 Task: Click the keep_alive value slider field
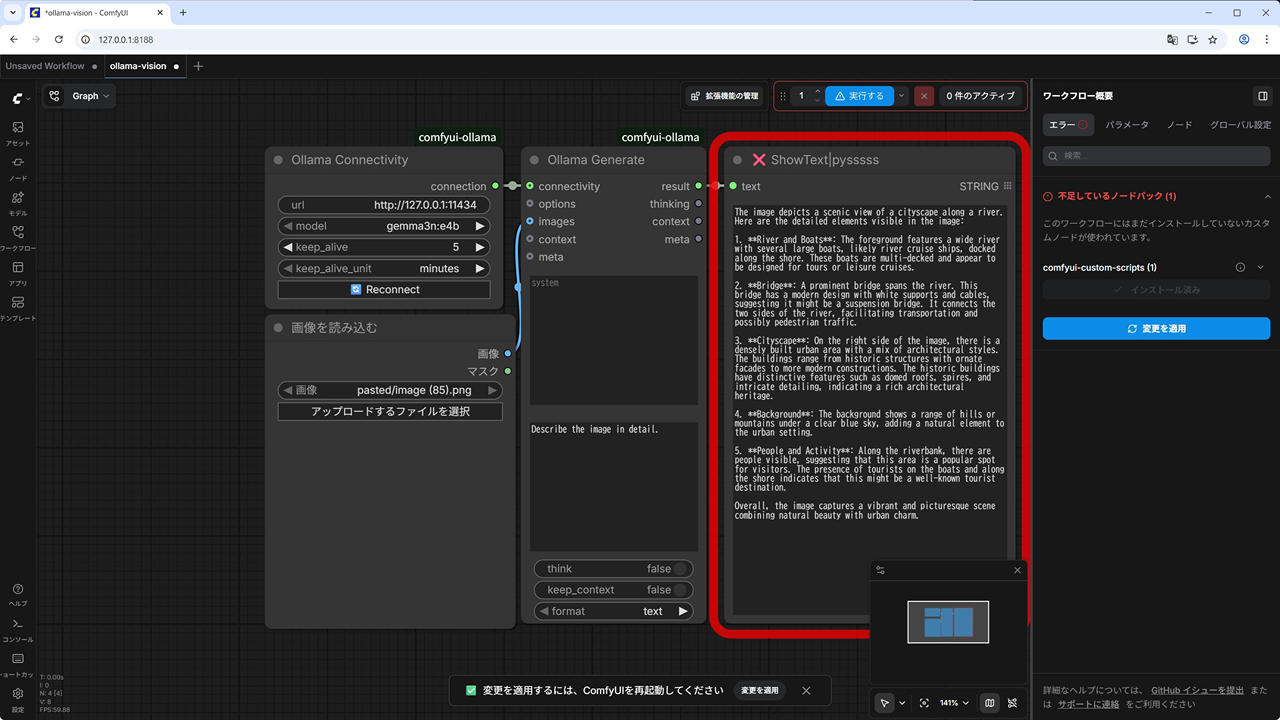[384, 247]
